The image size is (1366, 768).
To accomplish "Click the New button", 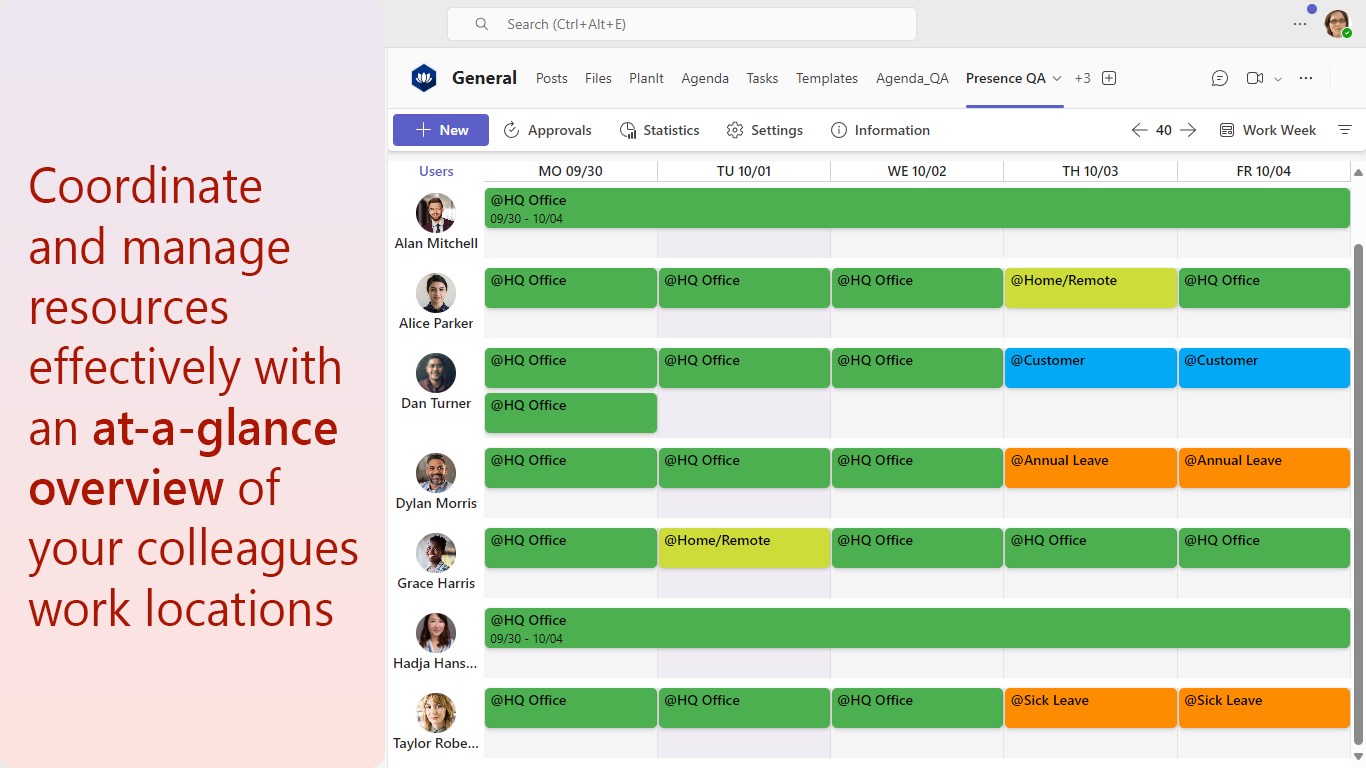I will 441,130.
